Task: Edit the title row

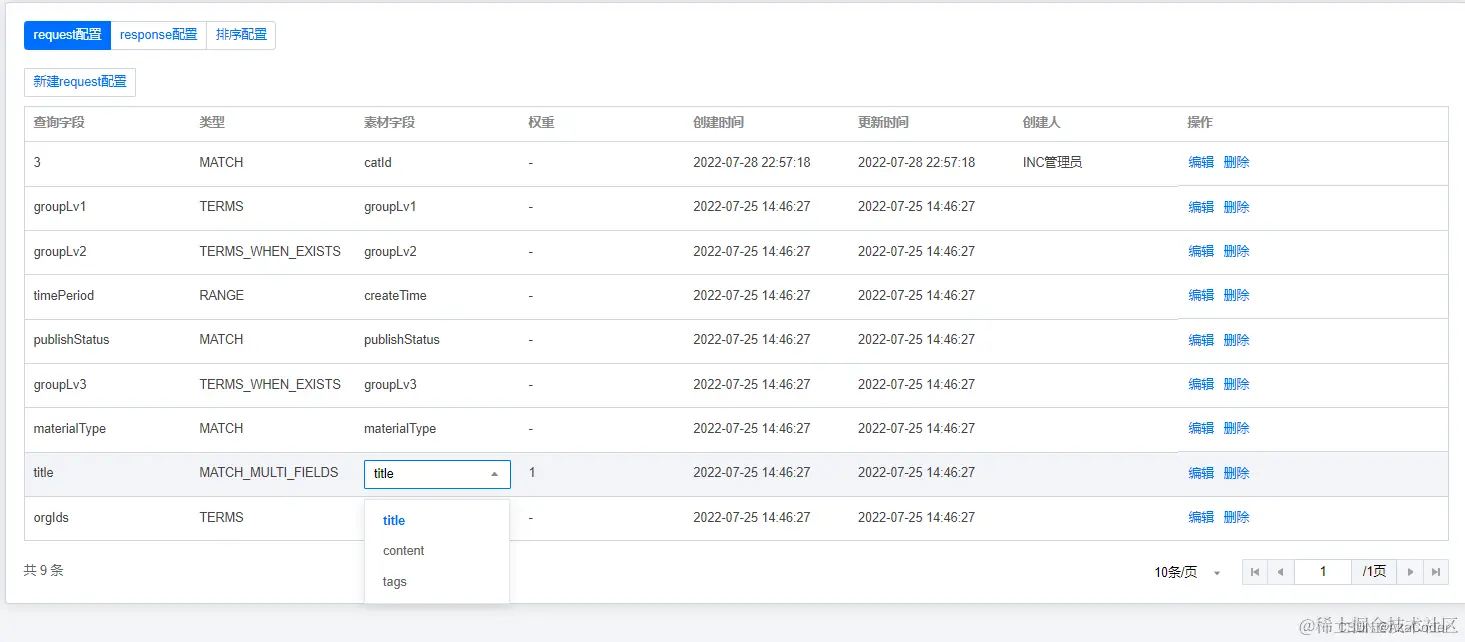Action: click(x=1201, y=473)
